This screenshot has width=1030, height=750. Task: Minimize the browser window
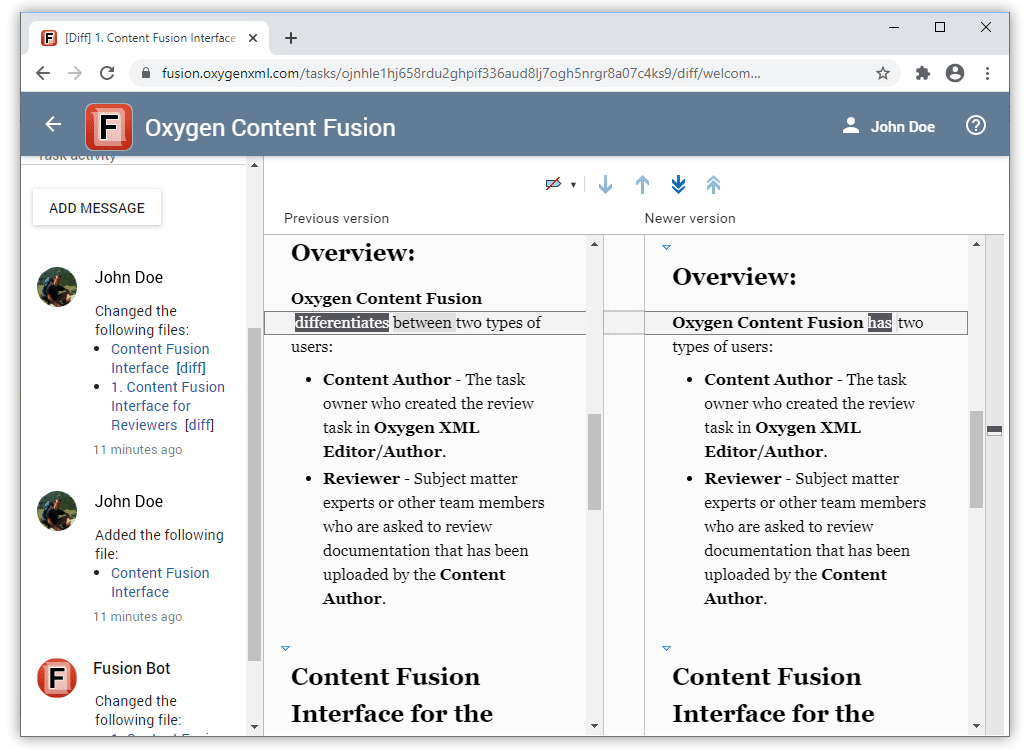click(x=893, y=27)
